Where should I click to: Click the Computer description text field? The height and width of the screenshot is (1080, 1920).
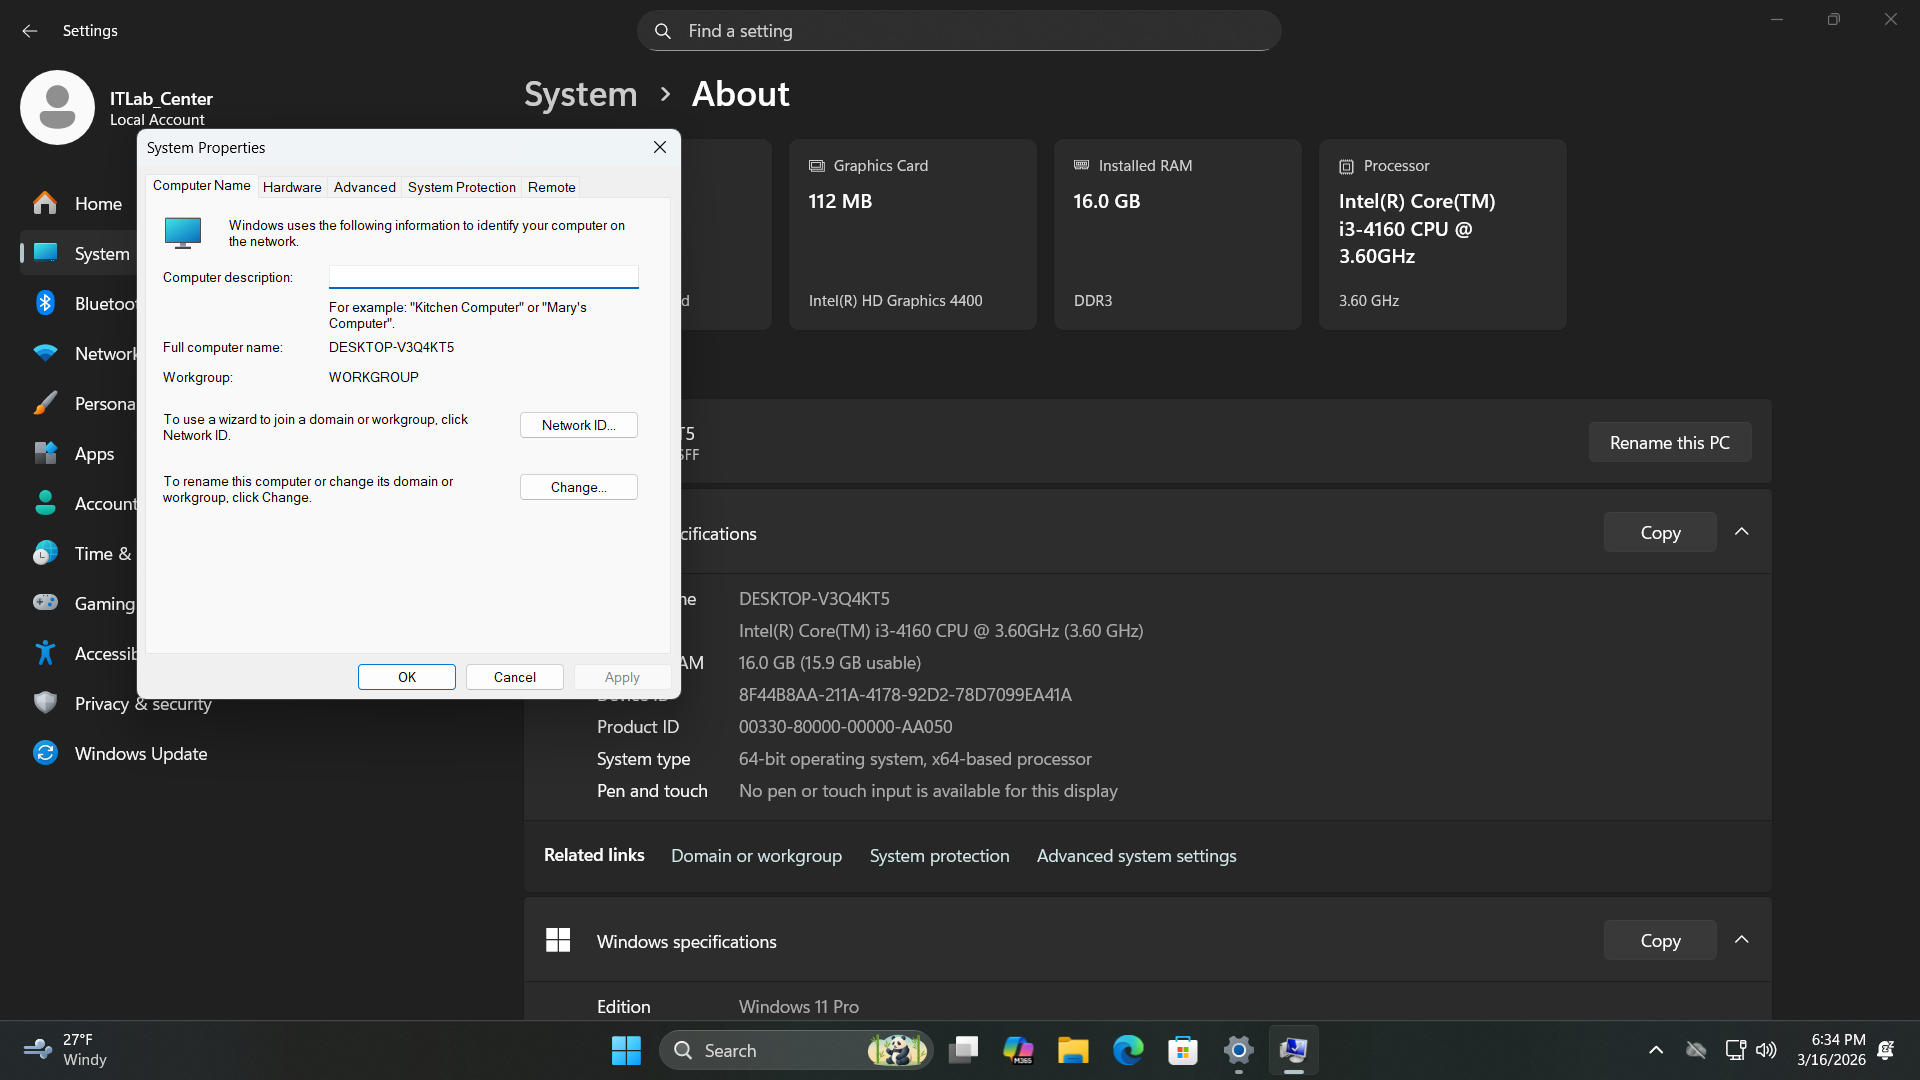point(483,277)
